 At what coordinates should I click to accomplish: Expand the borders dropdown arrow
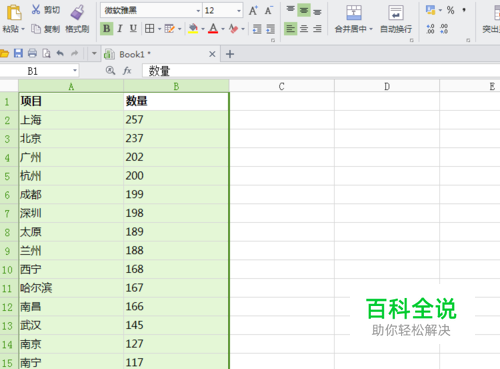(x=159, y=29)
